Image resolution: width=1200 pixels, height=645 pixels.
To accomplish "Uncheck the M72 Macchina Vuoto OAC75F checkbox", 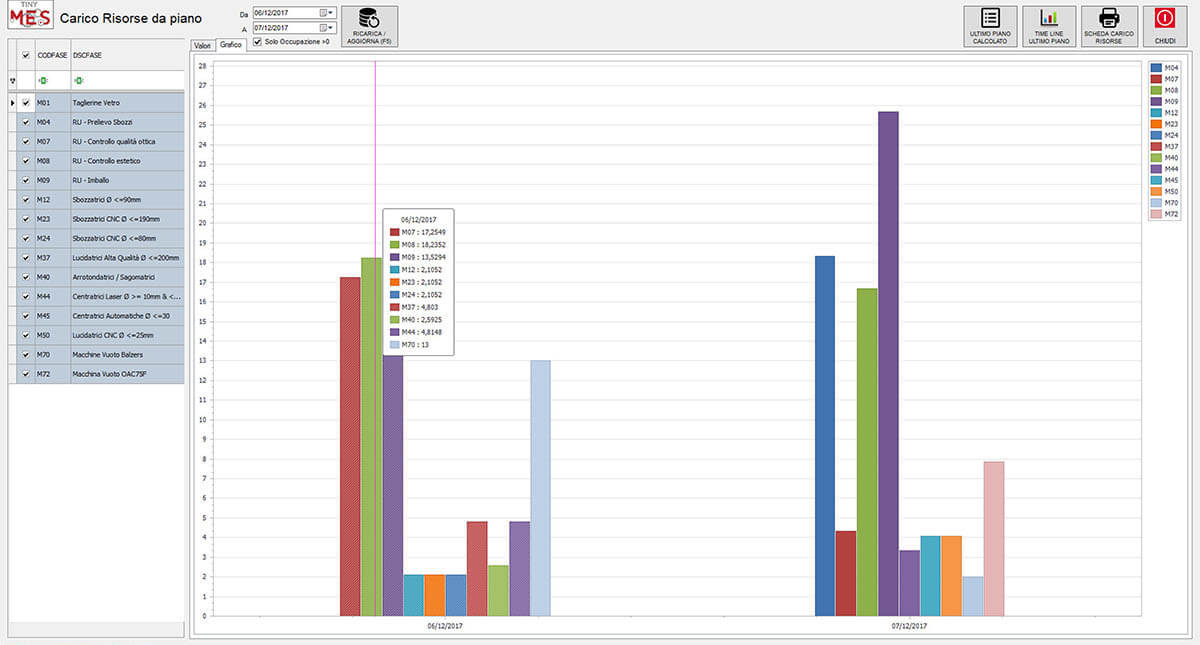I will (x=26, y=374).
